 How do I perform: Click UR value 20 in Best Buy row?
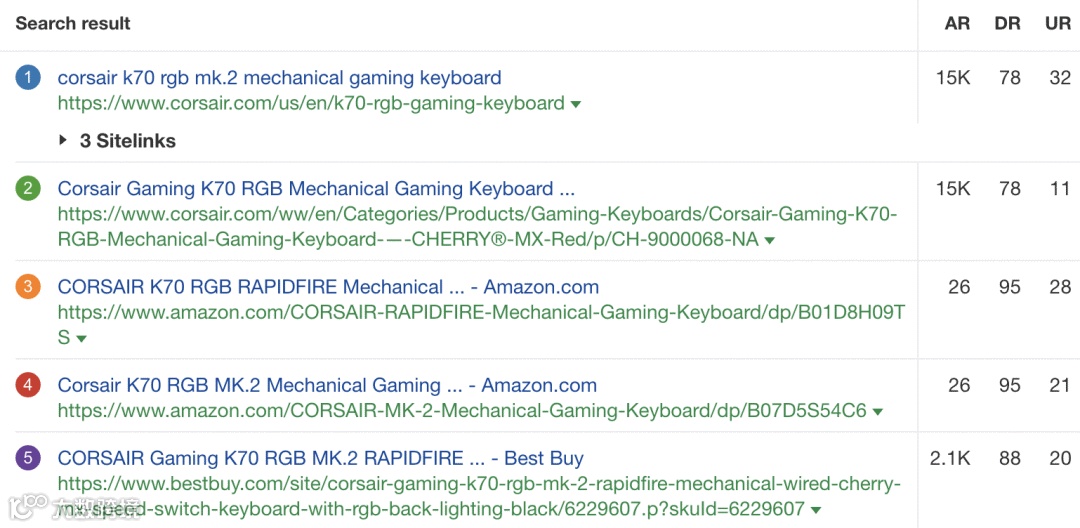tap(1060, 458)
